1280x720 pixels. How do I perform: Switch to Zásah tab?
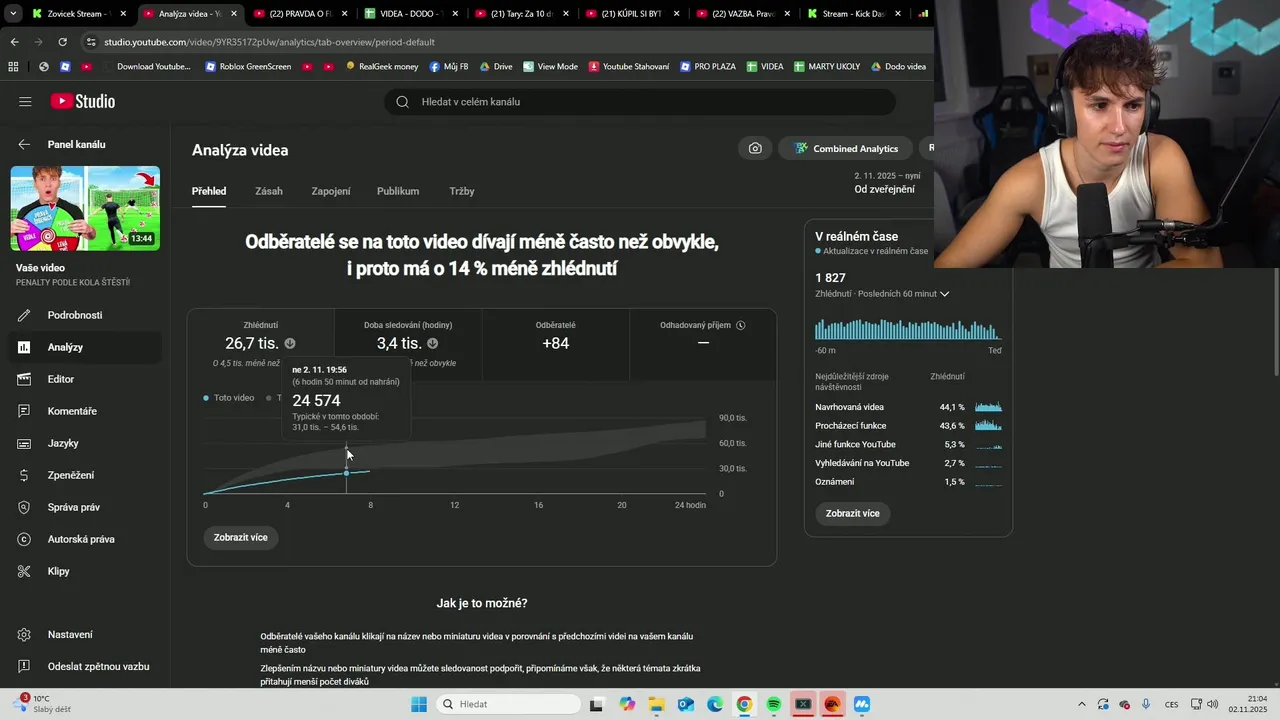[x=269, y=191]
